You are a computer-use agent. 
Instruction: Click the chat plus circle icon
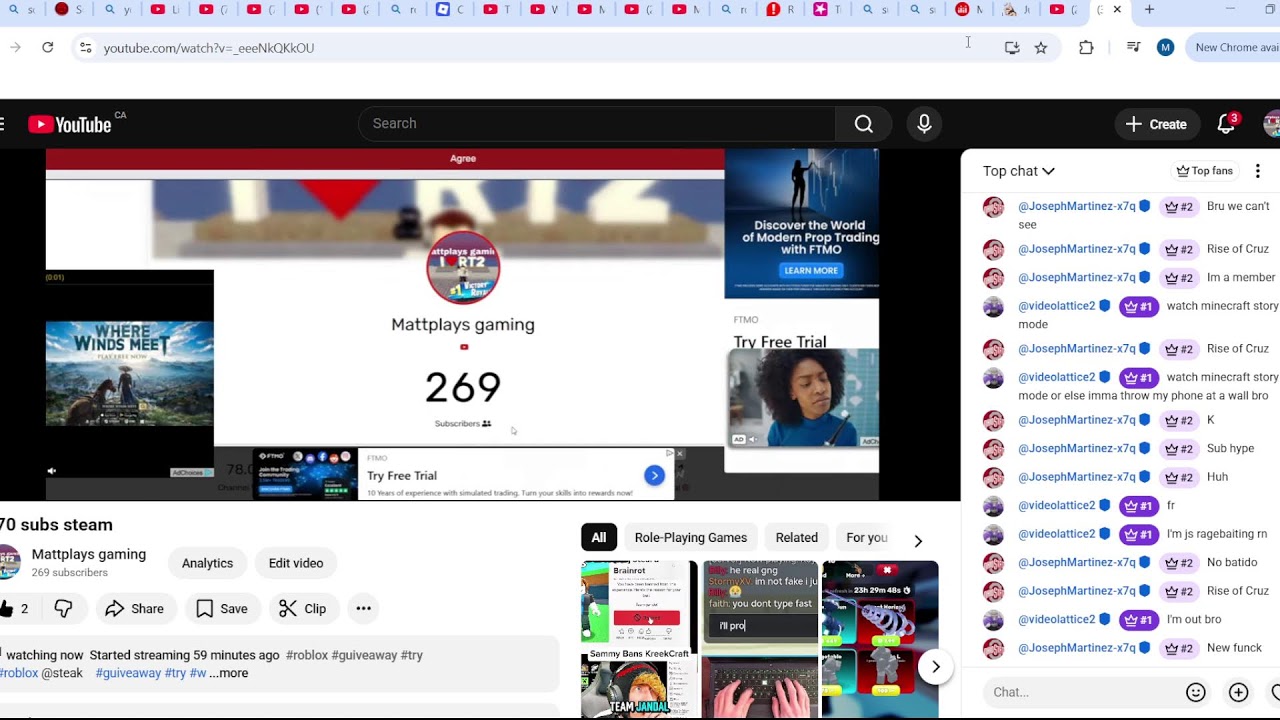(x=1238, y=692)
